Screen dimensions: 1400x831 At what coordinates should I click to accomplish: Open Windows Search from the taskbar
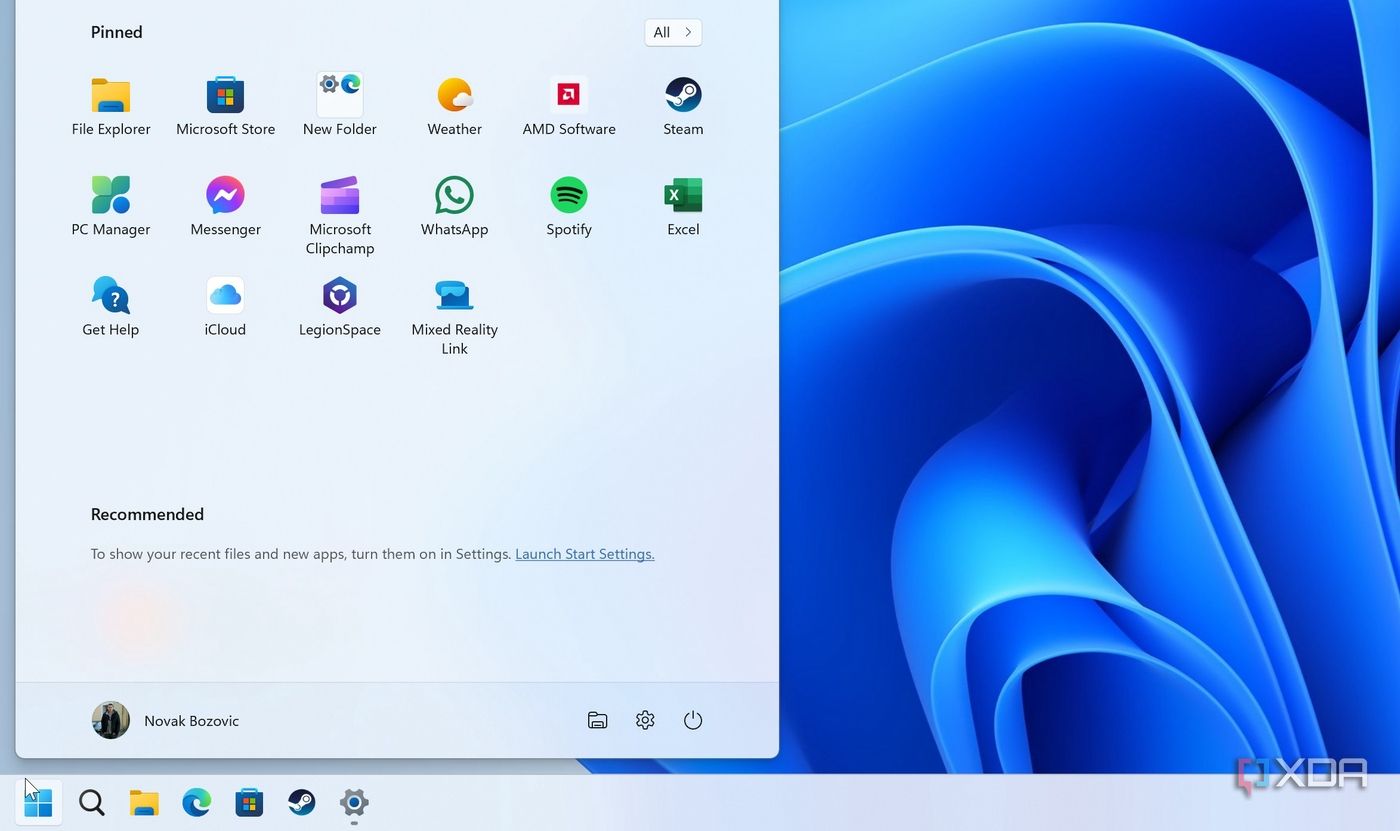click(91, 802)
